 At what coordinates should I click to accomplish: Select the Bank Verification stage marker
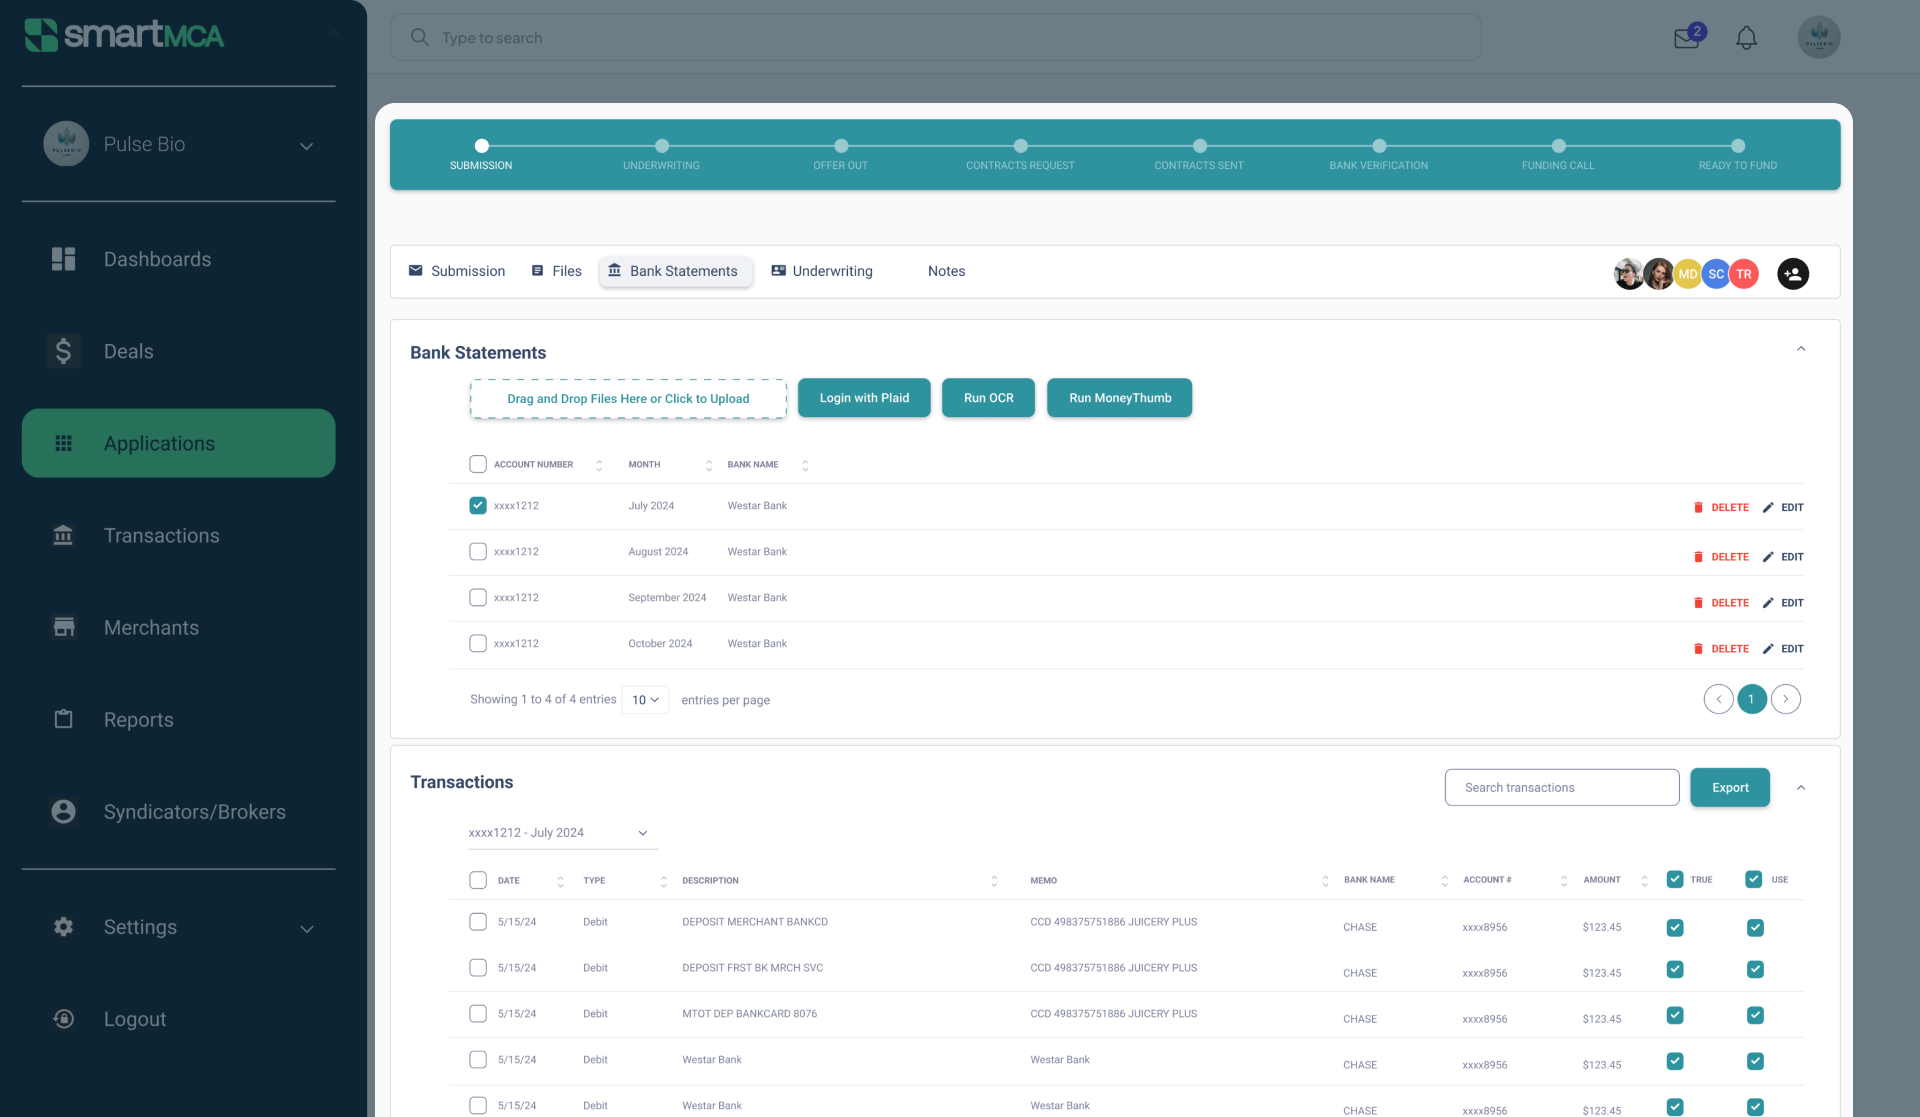[1379, 146]
